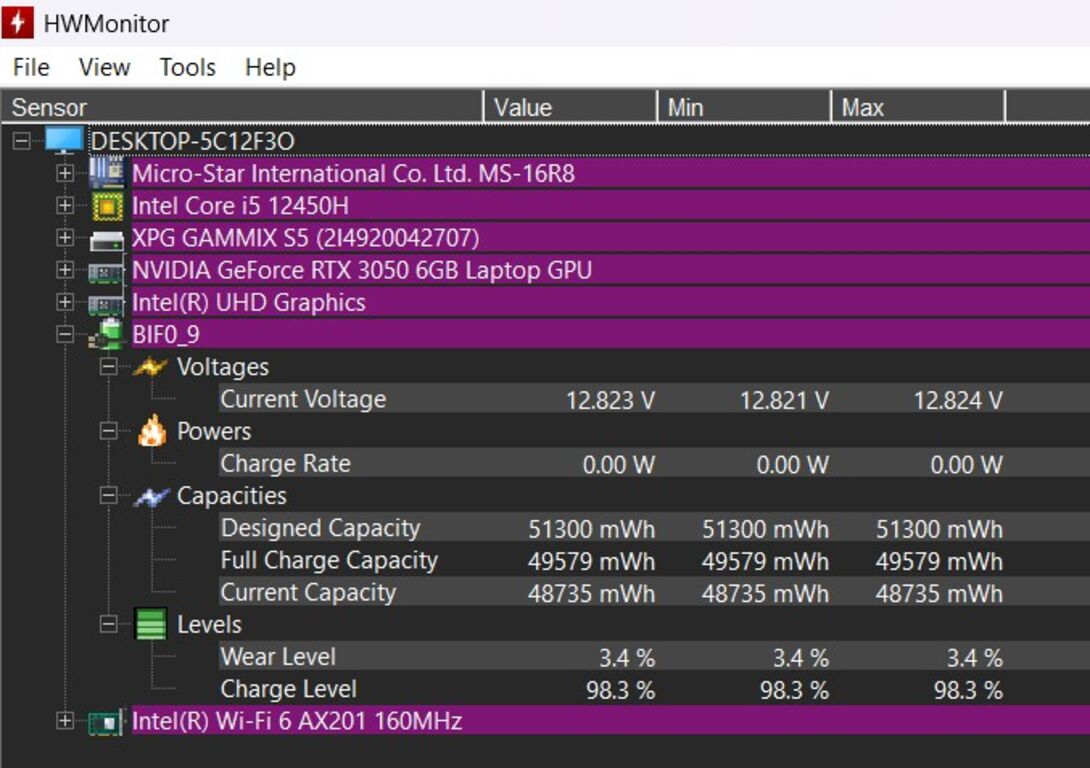Open the File menu
This screenshot has width=1090, height=768.
(31, 67)
